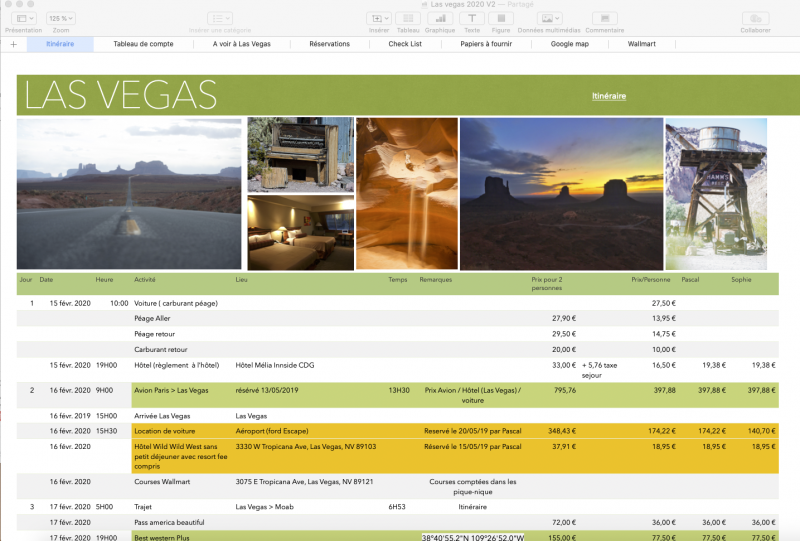Select the desert road photo

(129, 193)
